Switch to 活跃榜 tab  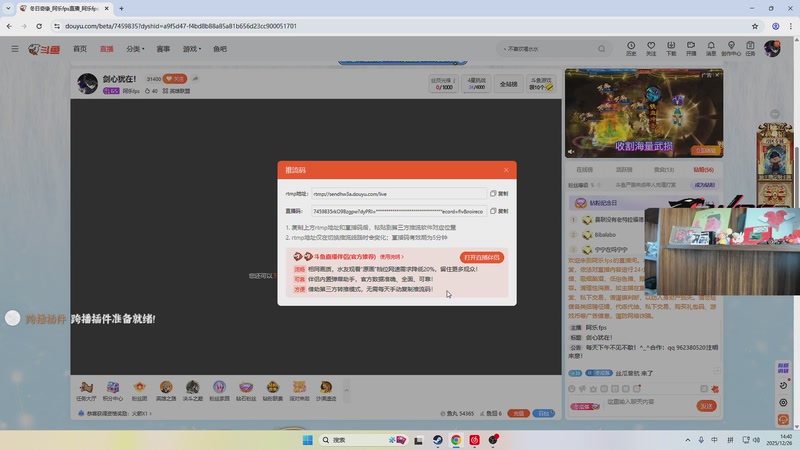pyautogui.click(x=624, y=169)
